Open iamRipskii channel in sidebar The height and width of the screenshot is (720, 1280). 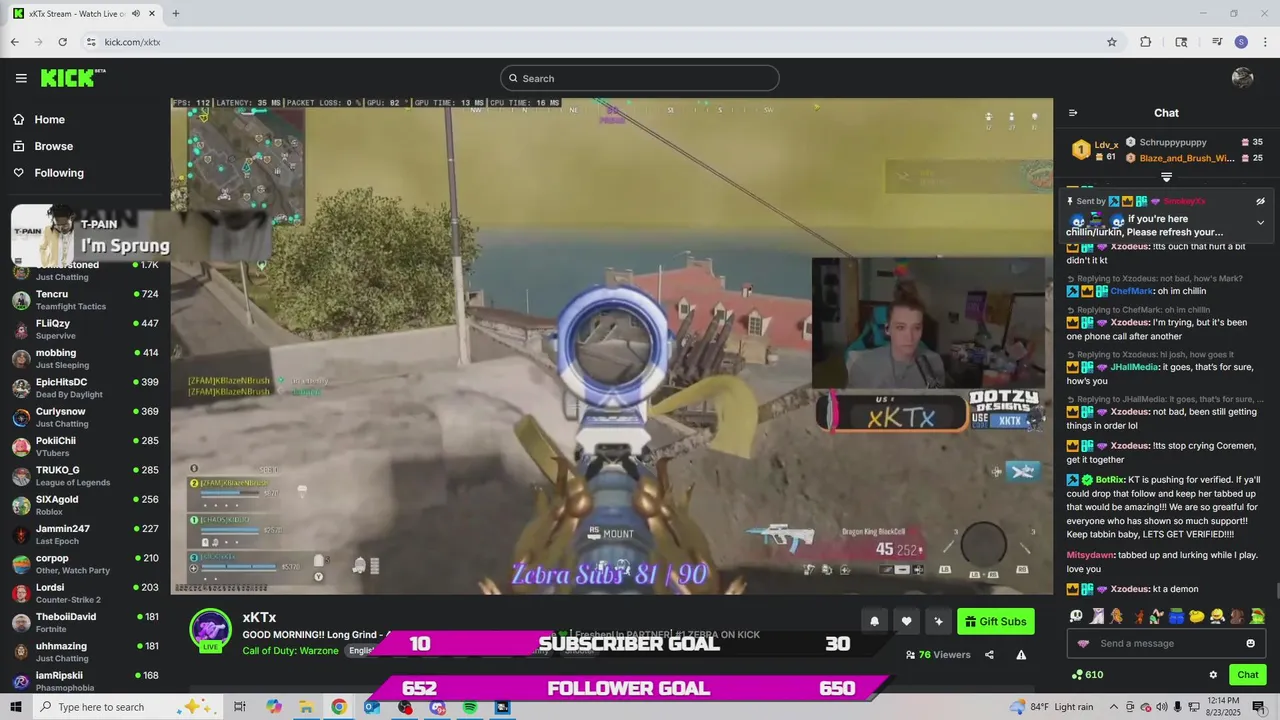(85, 681)
